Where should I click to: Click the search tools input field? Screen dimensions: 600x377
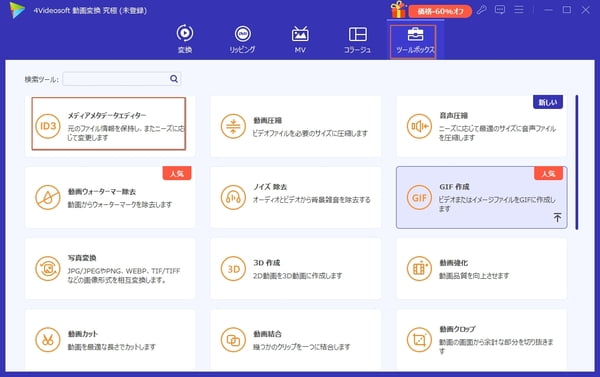pyautogui.click(x=122, y=79)
